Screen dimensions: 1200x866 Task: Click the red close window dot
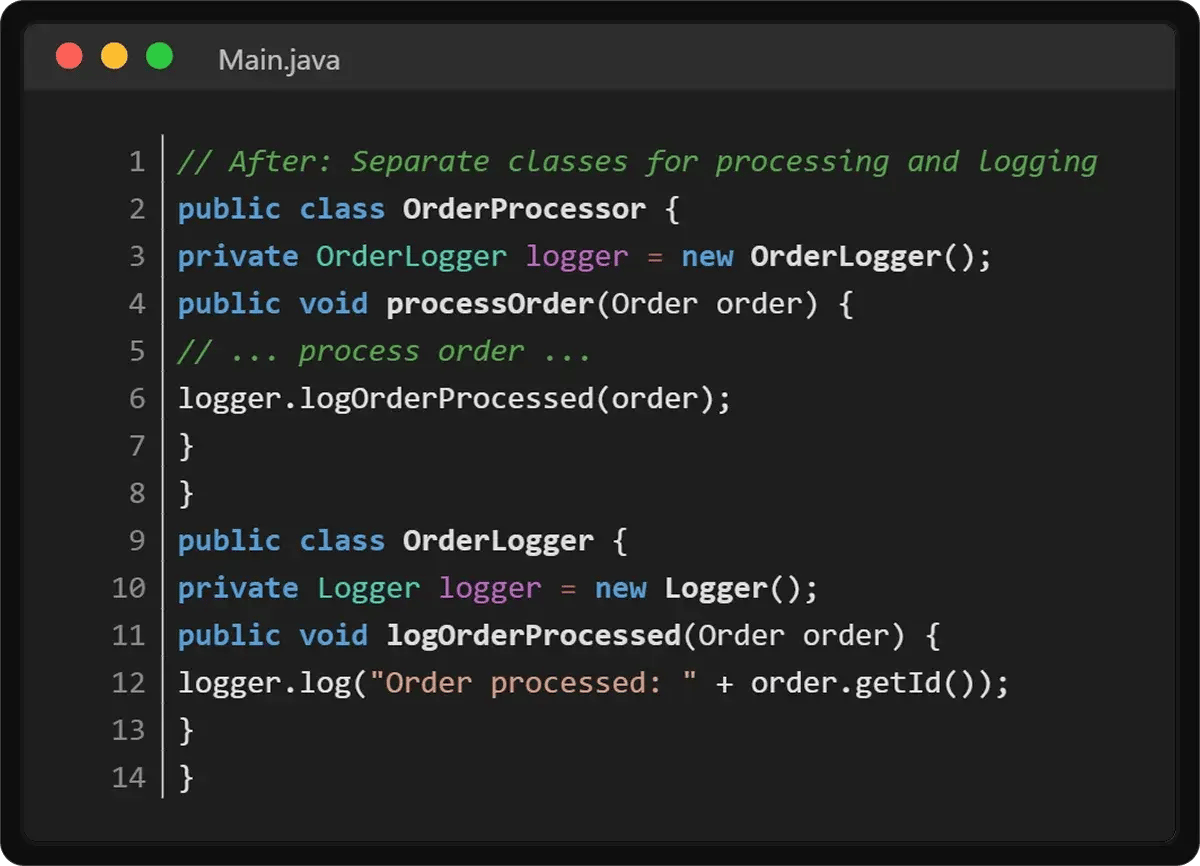[69, 56]
